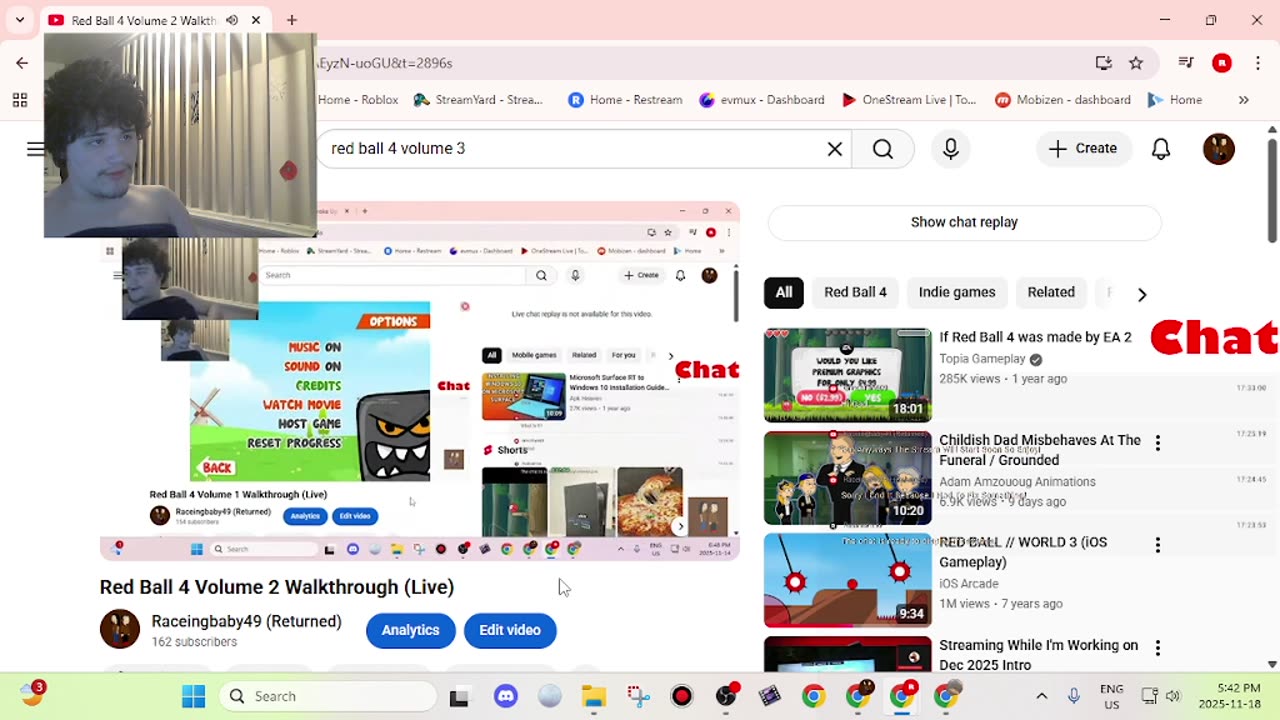Click the Edit video button
This screenshot has width=1280, height=720.
point(509,630)
